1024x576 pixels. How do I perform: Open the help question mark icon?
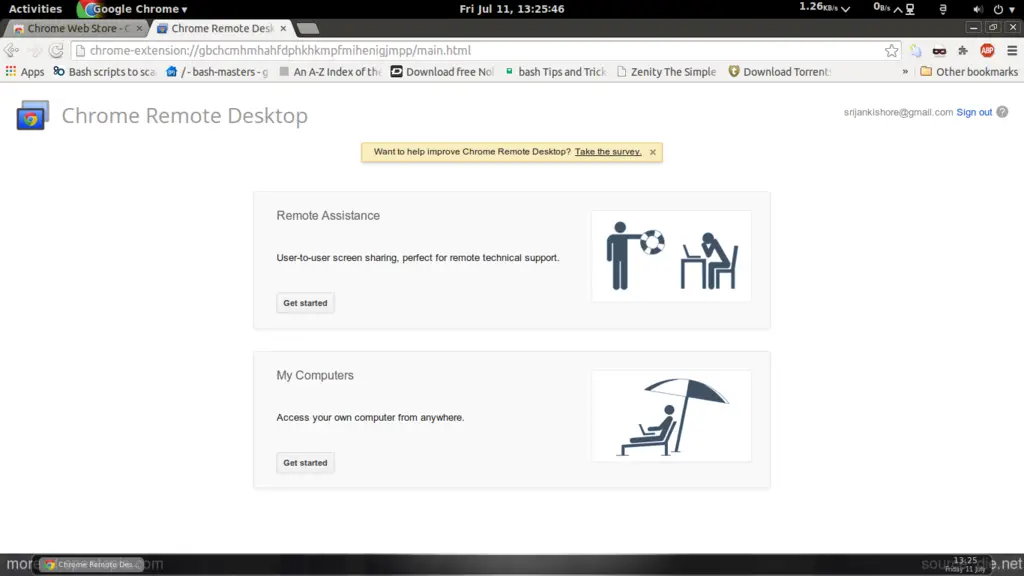tap(1002, 112)
